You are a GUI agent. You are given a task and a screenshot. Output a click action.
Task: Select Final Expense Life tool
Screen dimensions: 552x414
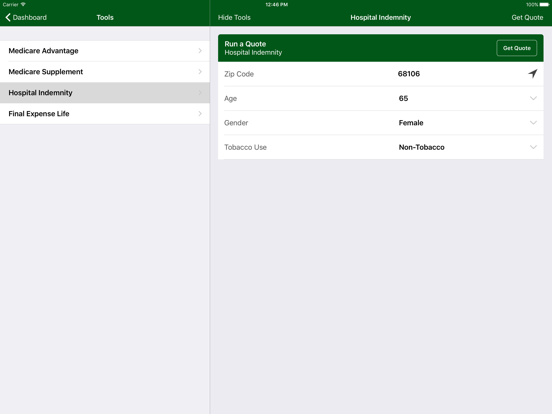tap(105, 114)
